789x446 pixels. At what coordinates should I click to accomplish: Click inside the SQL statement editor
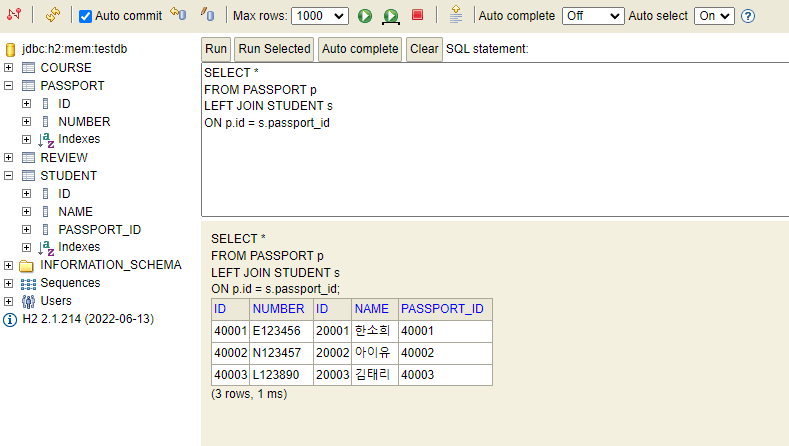tap(495, 140)
